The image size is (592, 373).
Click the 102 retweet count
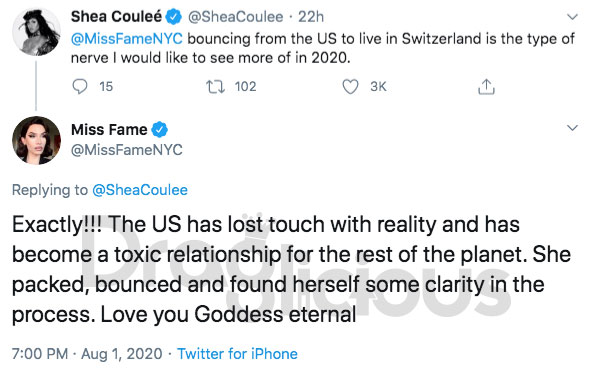245,86
